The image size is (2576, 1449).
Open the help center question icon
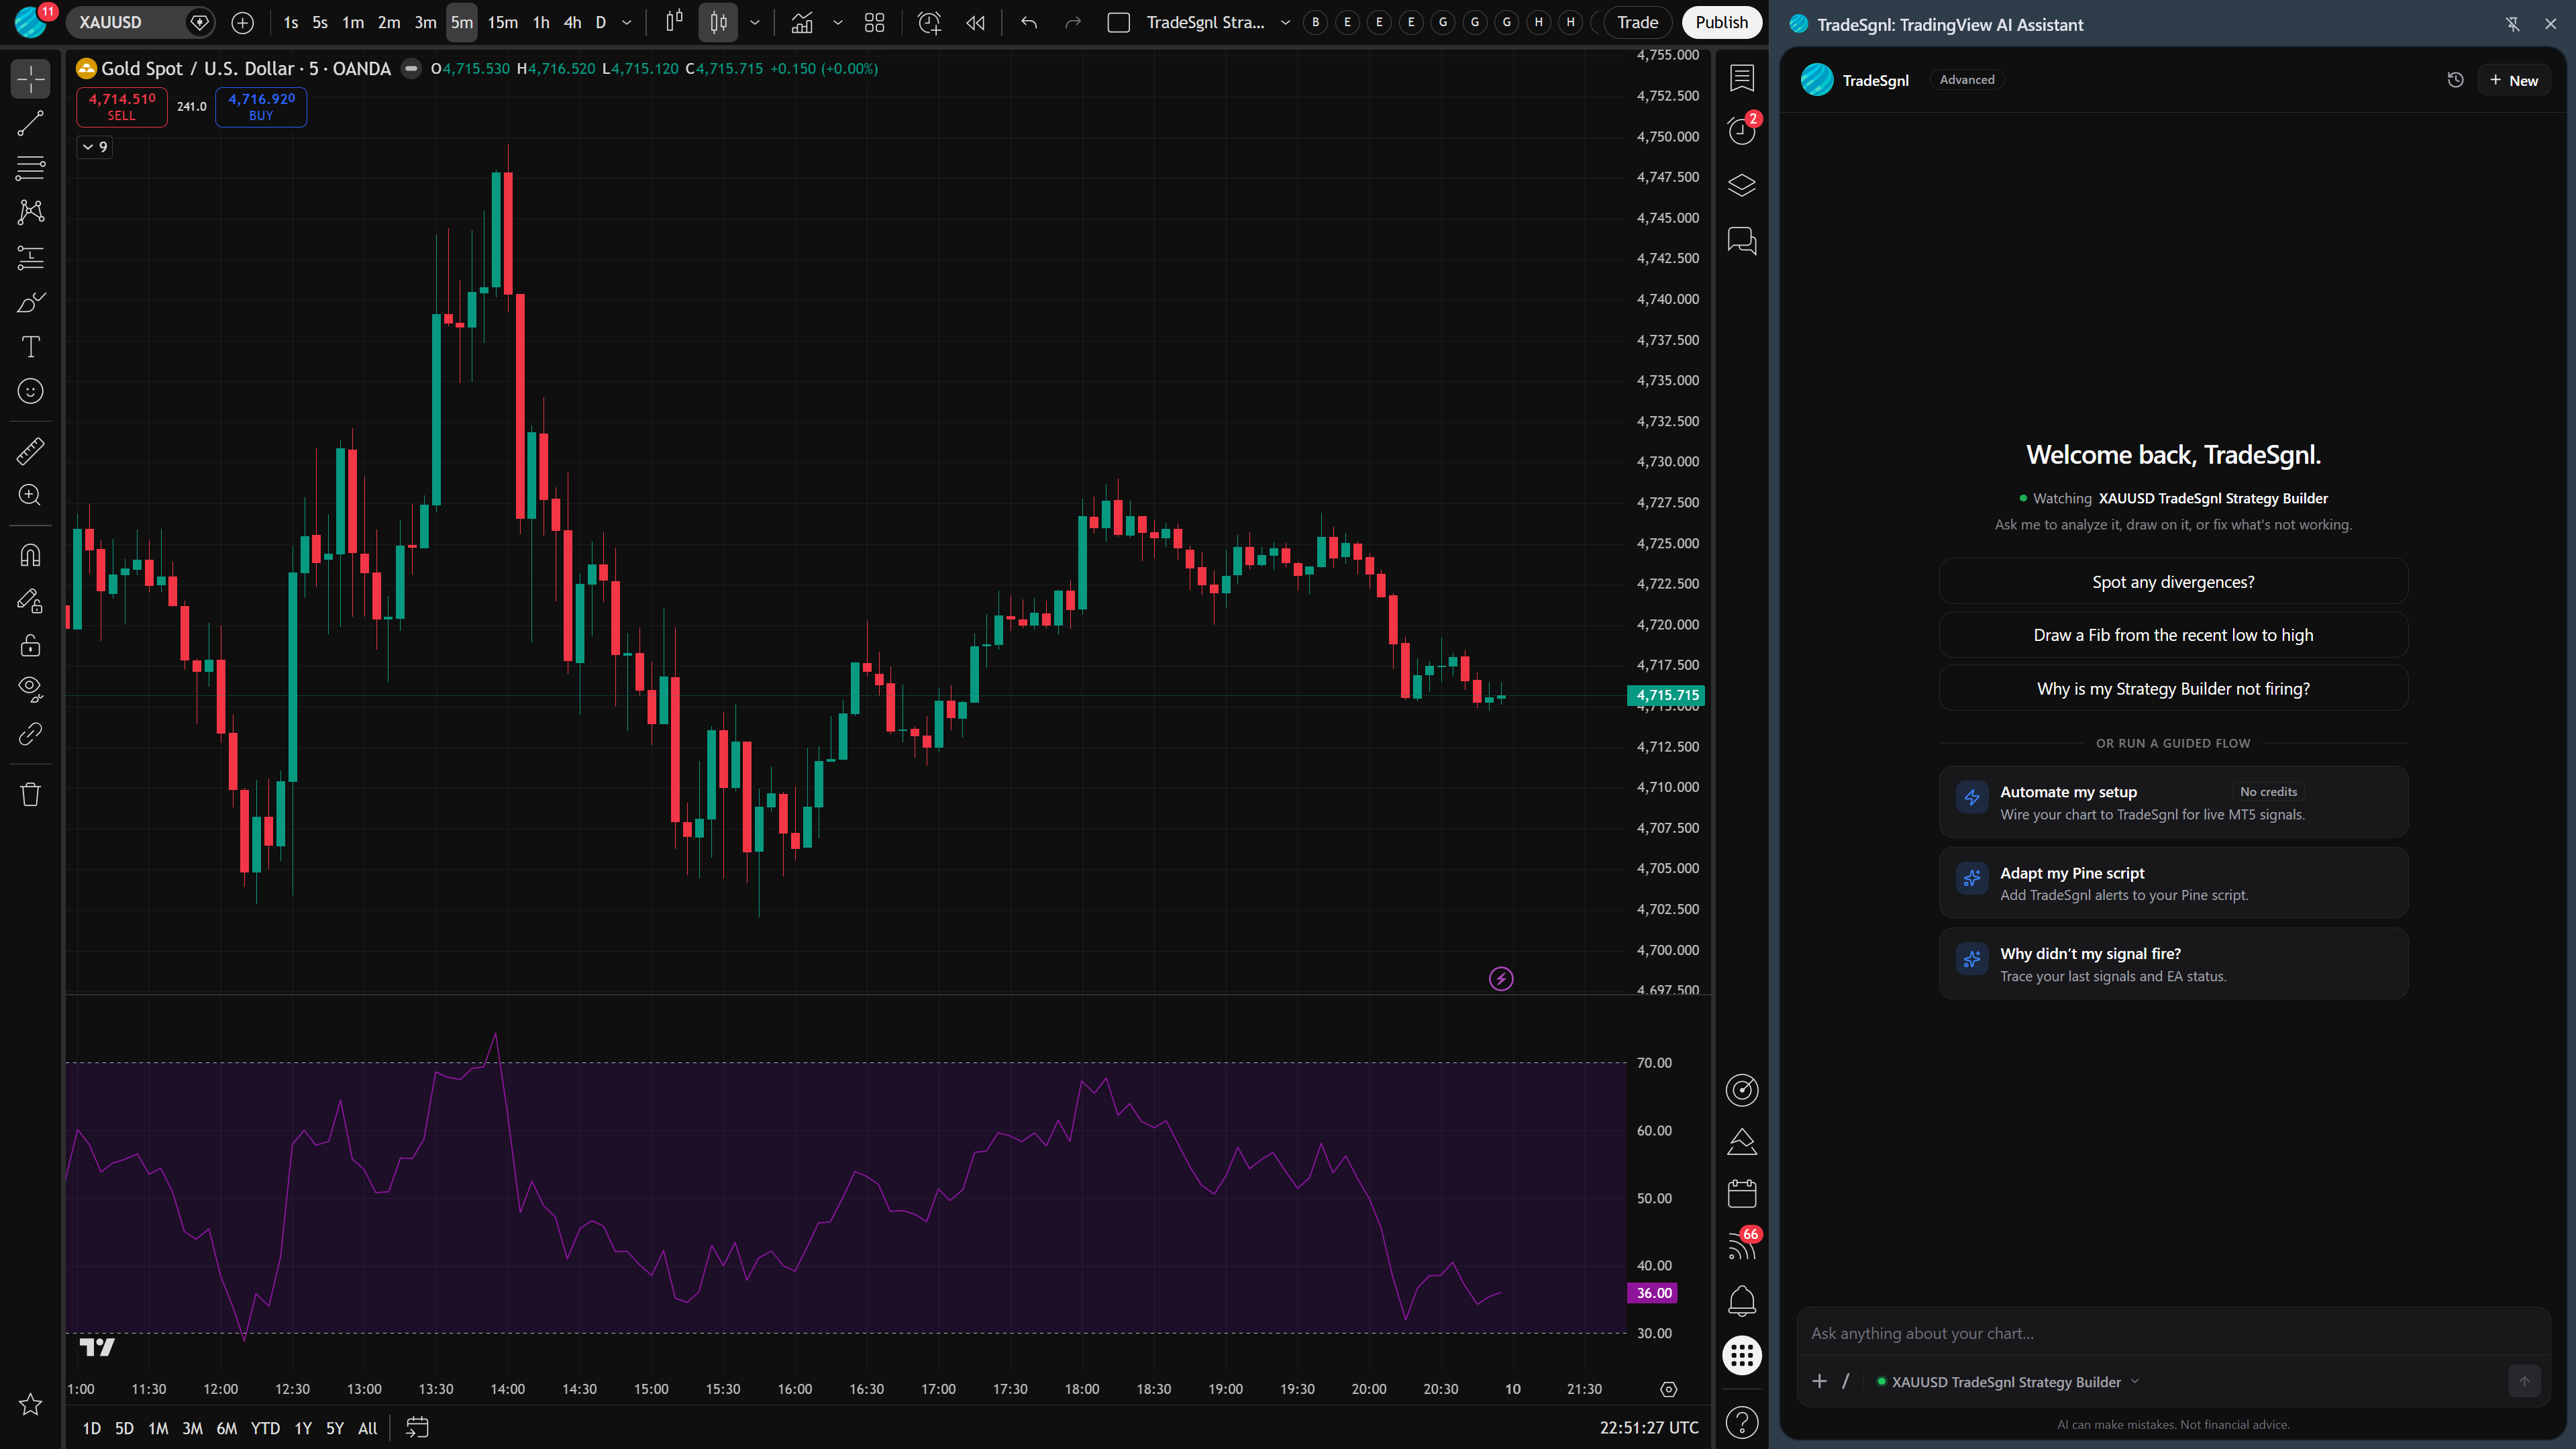tap(1742, 1422)
